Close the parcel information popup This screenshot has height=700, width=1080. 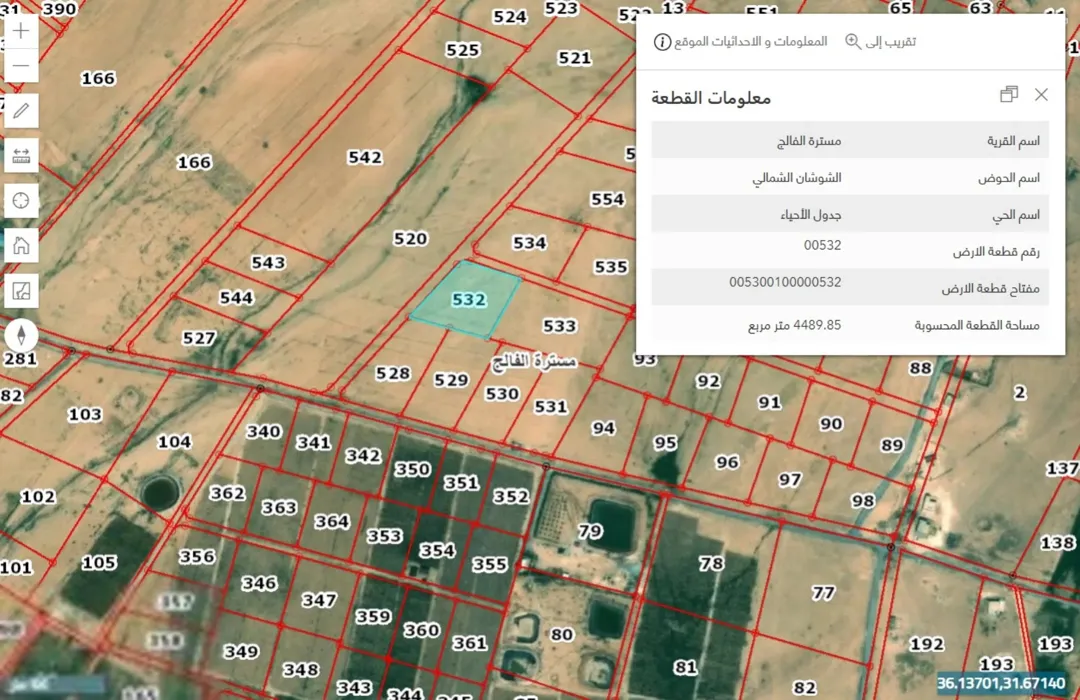point(1041,94)
